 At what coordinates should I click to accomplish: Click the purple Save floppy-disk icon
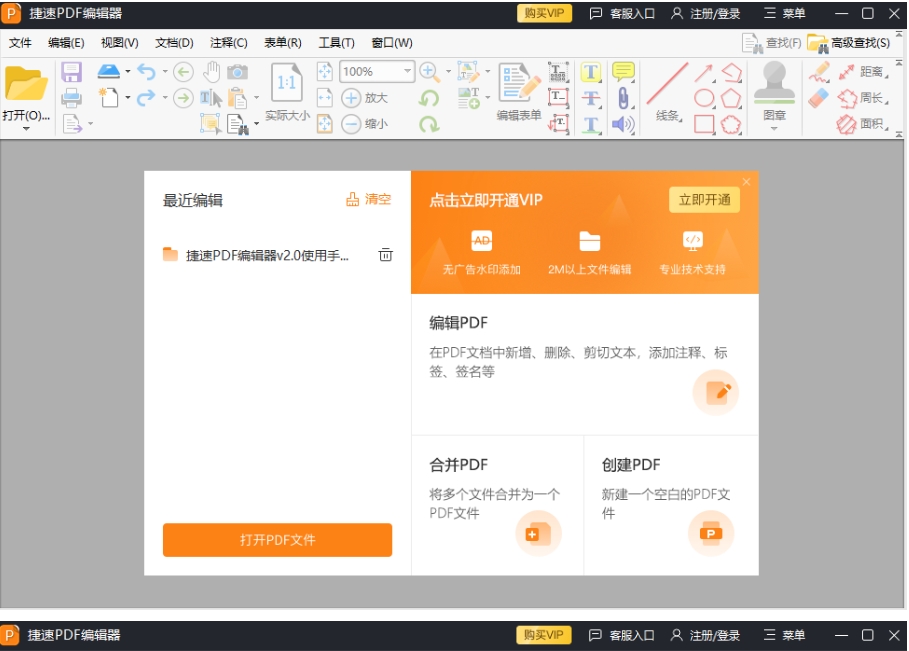point(71,72)
